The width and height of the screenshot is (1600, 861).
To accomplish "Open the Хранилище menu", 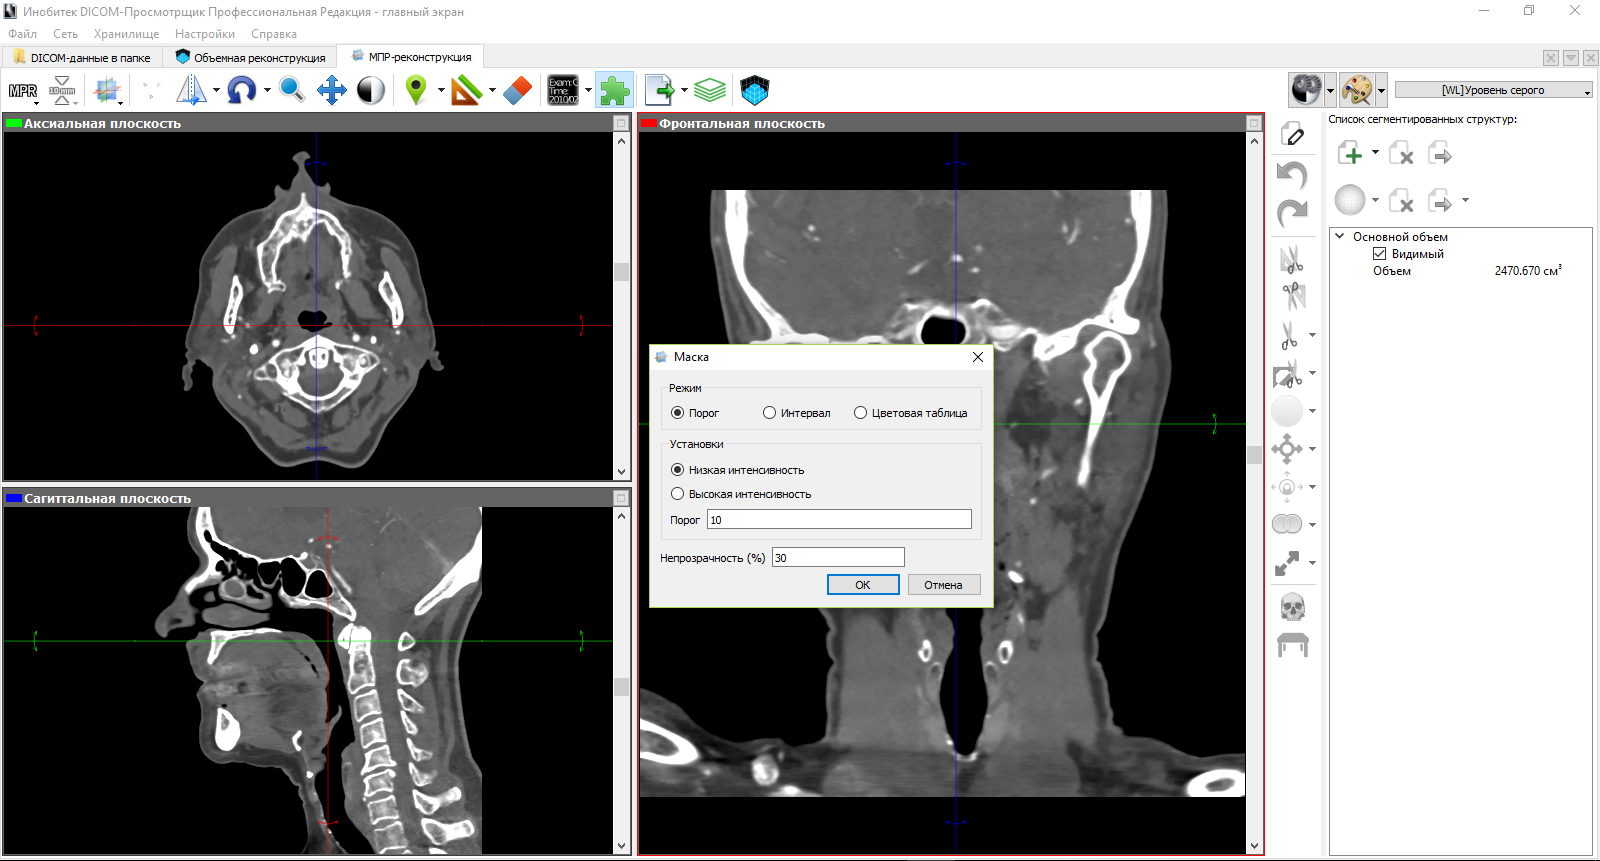I will (126, 34).
